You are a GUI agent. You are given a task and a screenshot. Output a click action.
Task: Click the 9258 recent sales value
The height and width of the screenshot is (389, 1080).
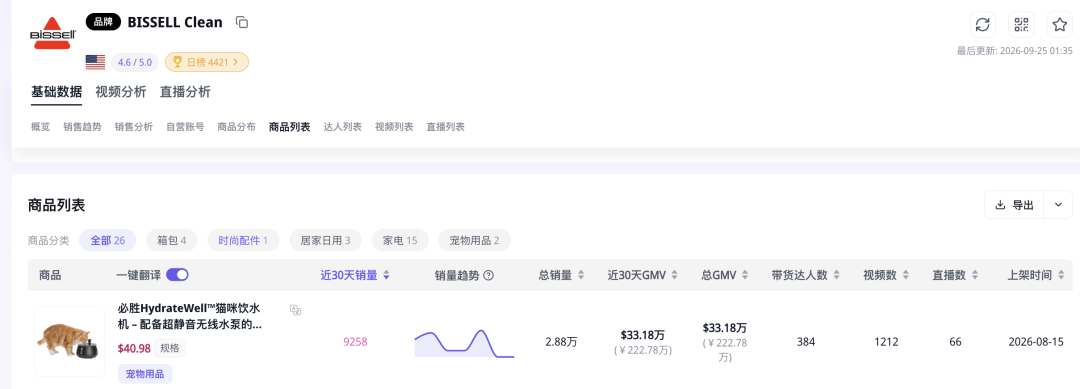pos(355,341)
